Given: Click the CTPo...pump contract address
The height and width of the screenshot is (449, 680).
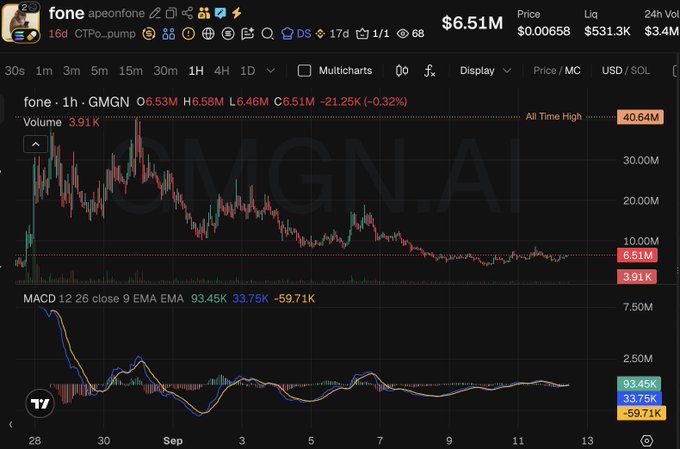Looking at the screenshot, I should point(105,33).
